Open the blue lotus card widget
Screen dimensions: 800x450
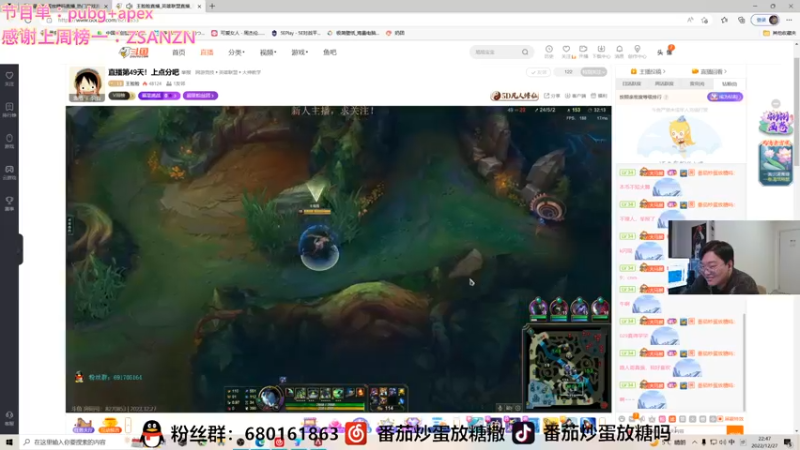click(x=776, y=163)
